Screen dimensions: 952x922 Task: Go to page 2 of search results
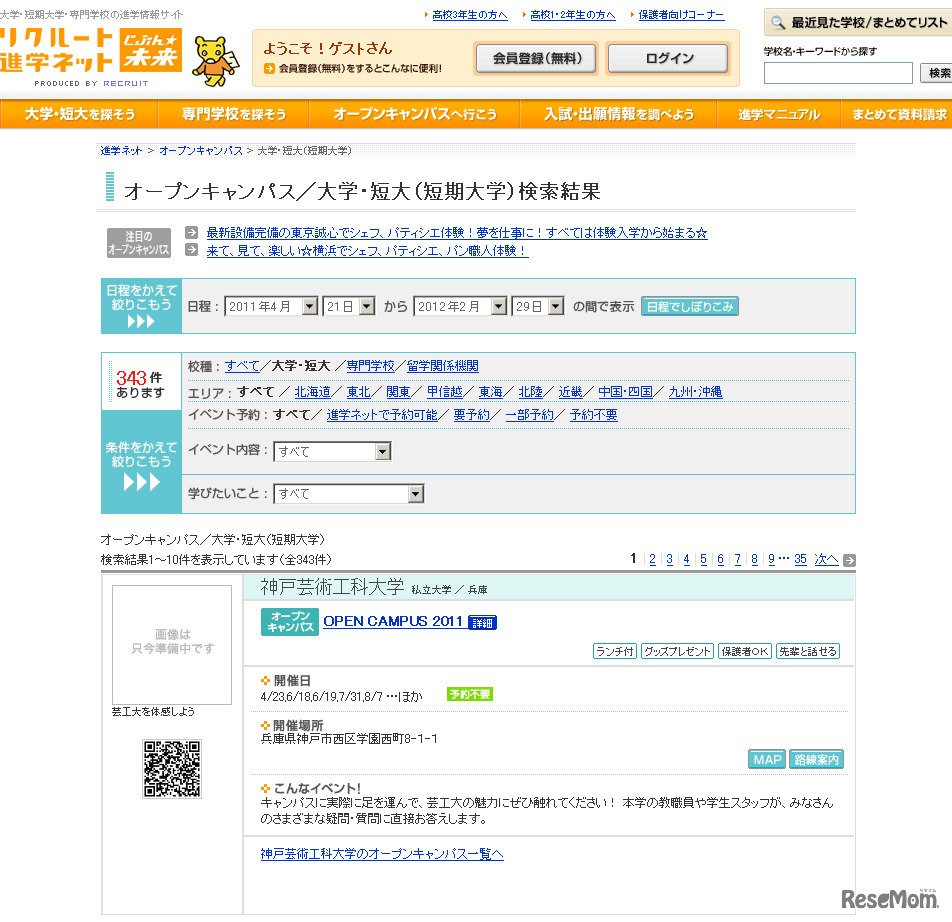652,559
